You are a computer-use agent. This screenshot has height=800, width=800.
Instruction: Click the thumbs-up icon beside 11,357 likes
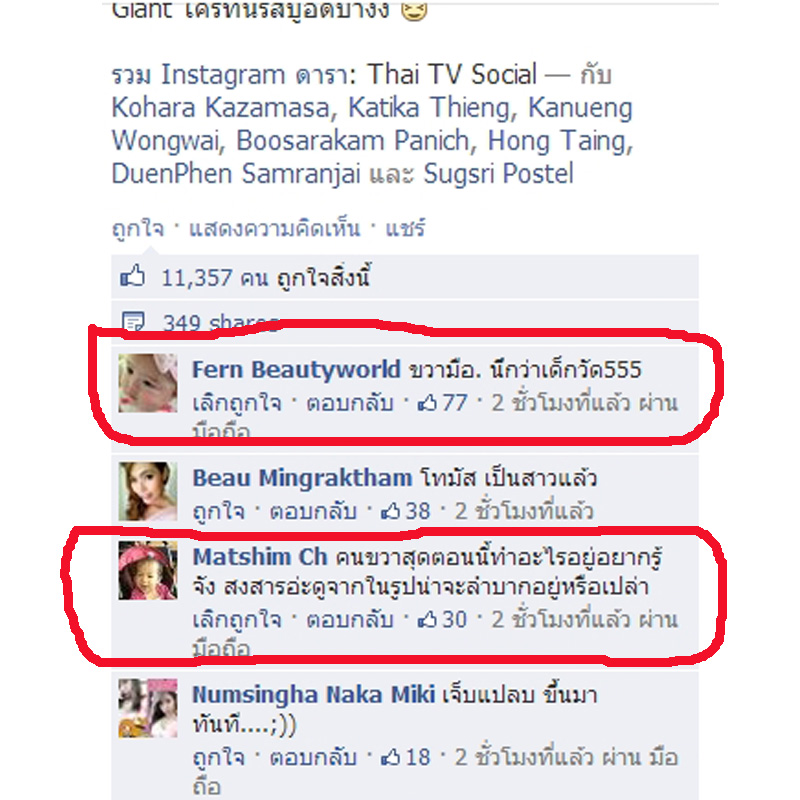click(132, 276)
